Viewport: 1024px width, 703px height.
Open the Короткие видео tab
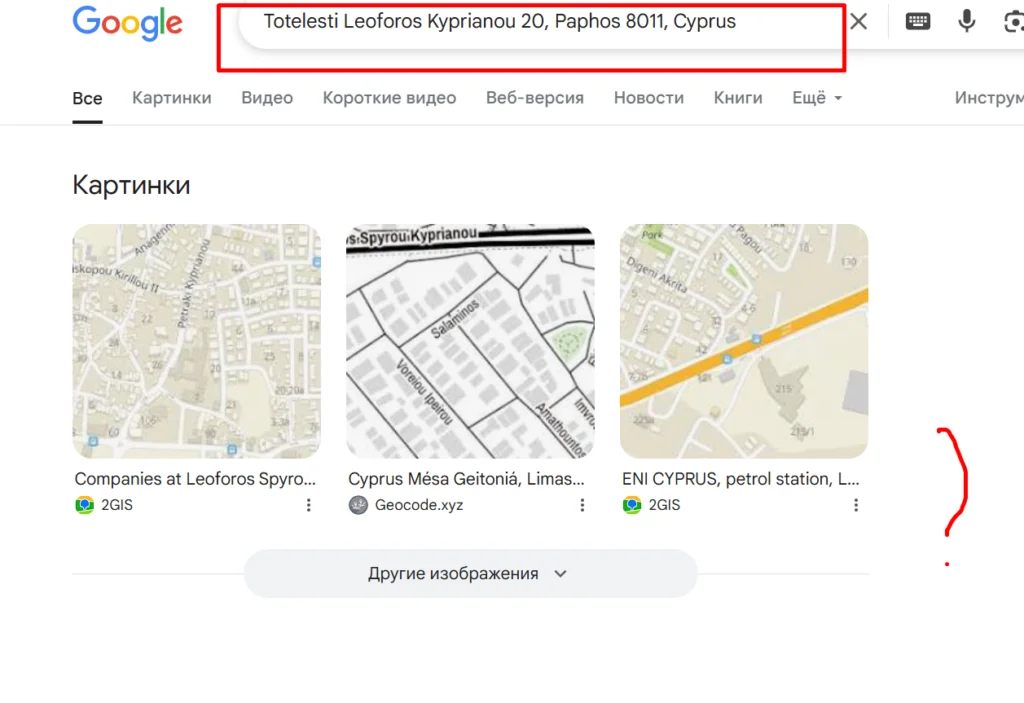coord(389,98)
